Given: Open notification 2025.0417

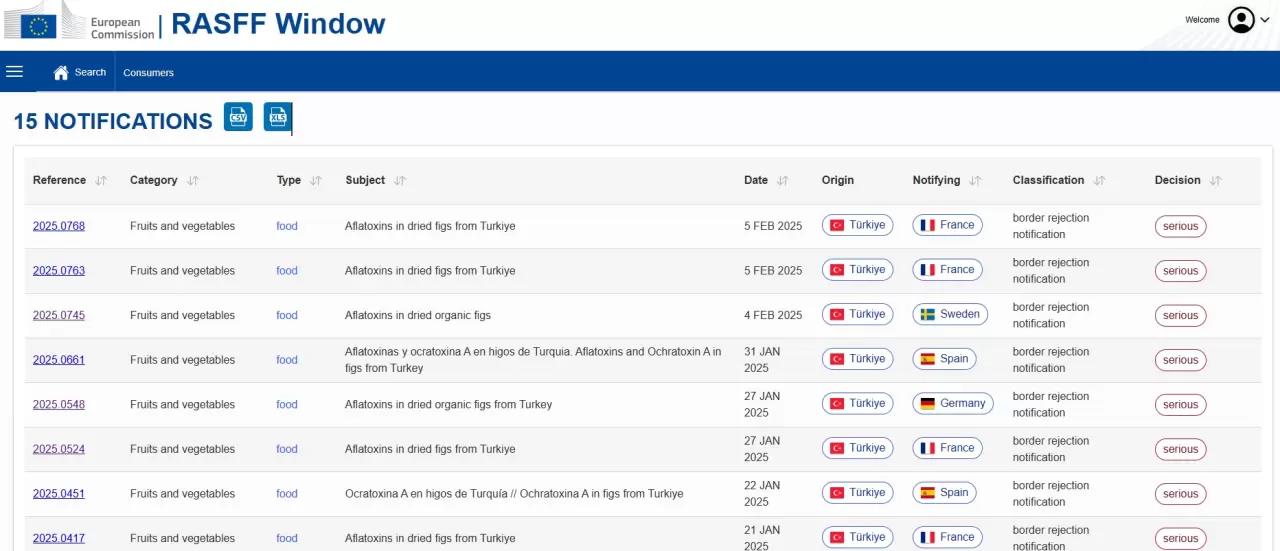Looking at the screenshot, I should 59,538.
